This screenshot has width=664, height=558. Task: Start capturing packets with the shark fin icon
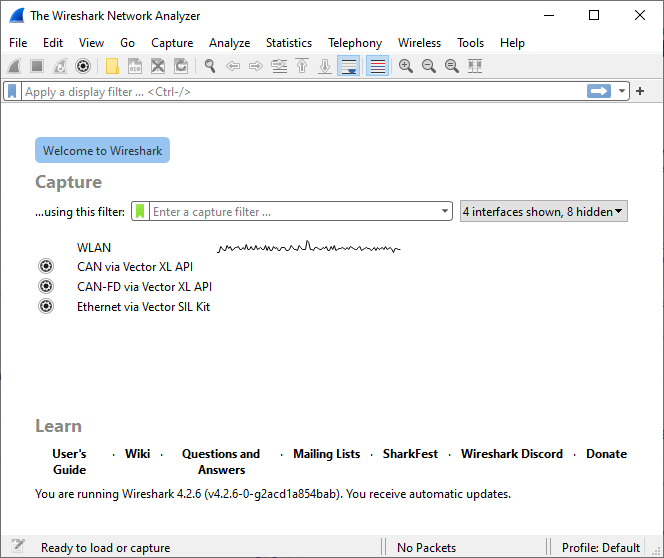coord(14,66)
